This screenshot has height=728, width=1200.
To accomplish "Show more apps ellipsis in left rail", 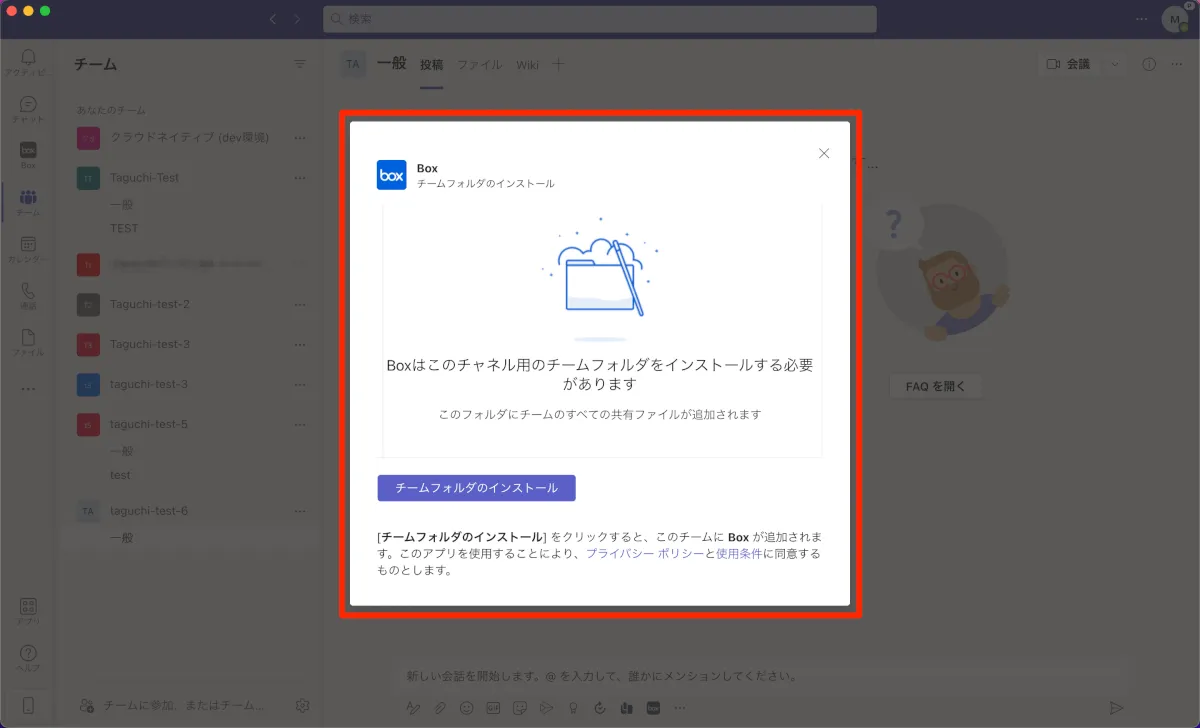I will pyautogui.click(x=28, y=389).
